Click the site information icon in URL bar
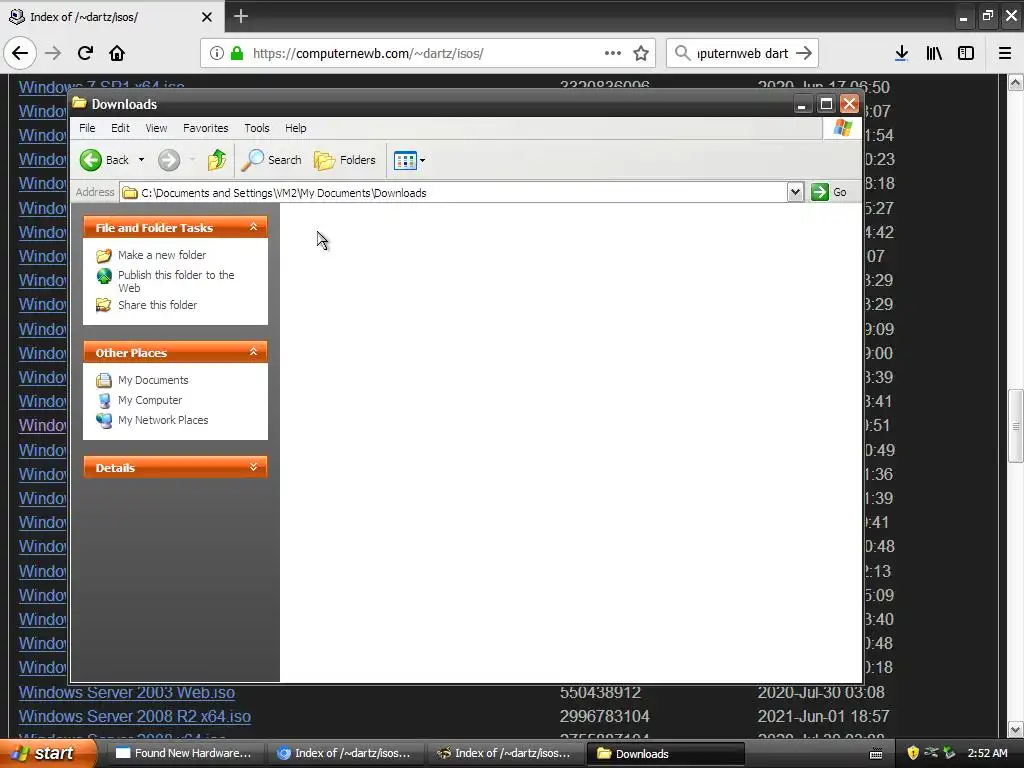This screenshot has height=768, width=1024. 217,53
